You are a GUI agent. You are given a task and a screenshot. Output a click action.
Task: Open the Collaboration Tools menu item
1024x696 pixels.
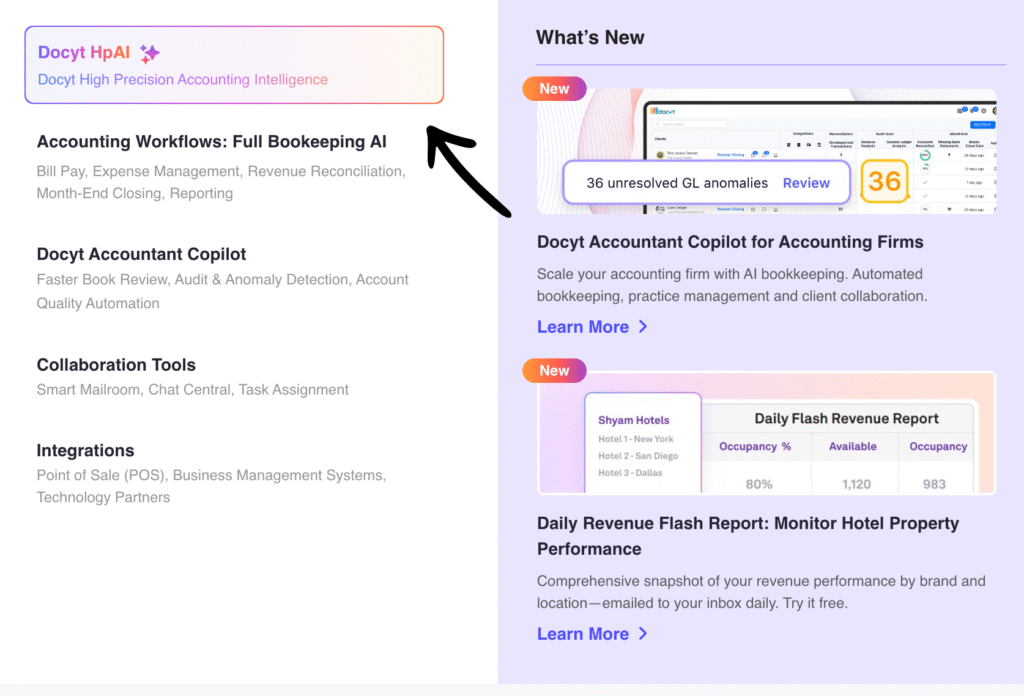tap(116, 365)
